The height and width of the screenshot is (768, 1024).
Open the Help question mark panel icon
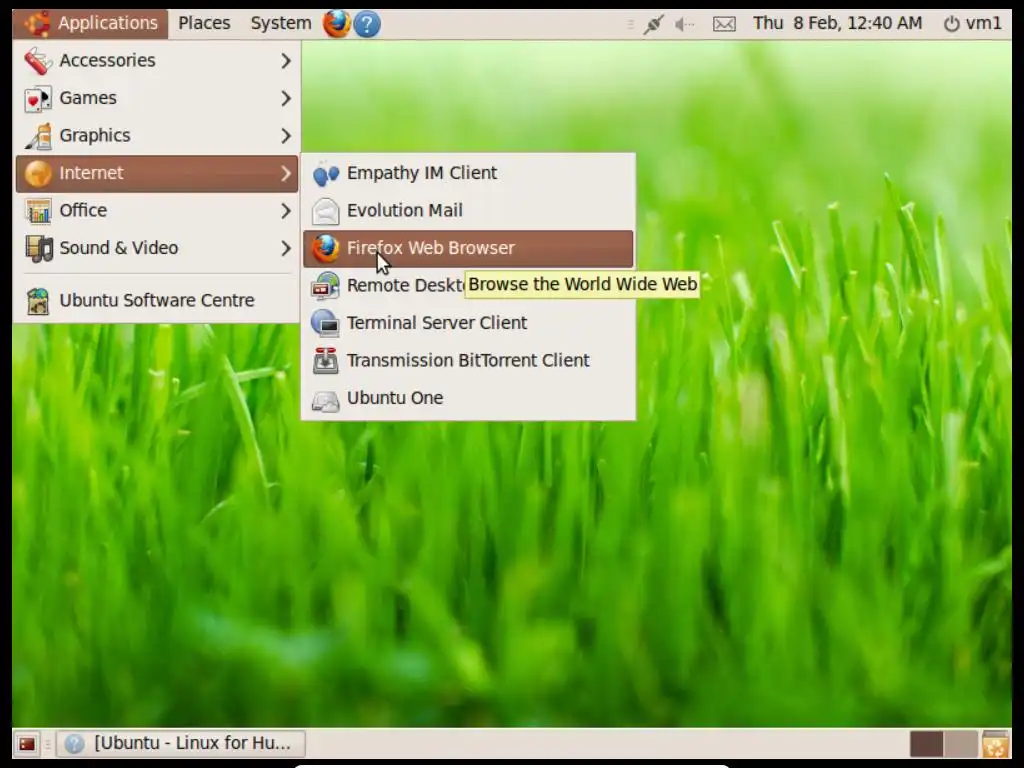pos(367,25)
